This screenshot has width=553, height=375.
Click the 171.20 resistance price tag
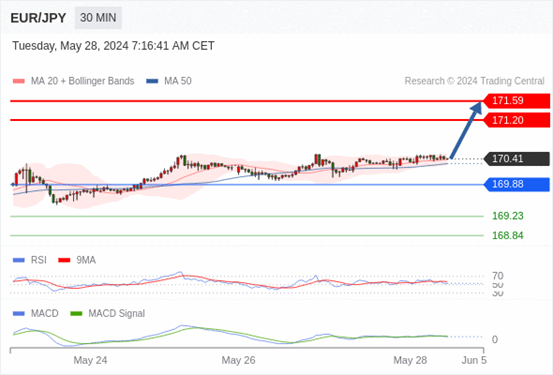(516, 120)
